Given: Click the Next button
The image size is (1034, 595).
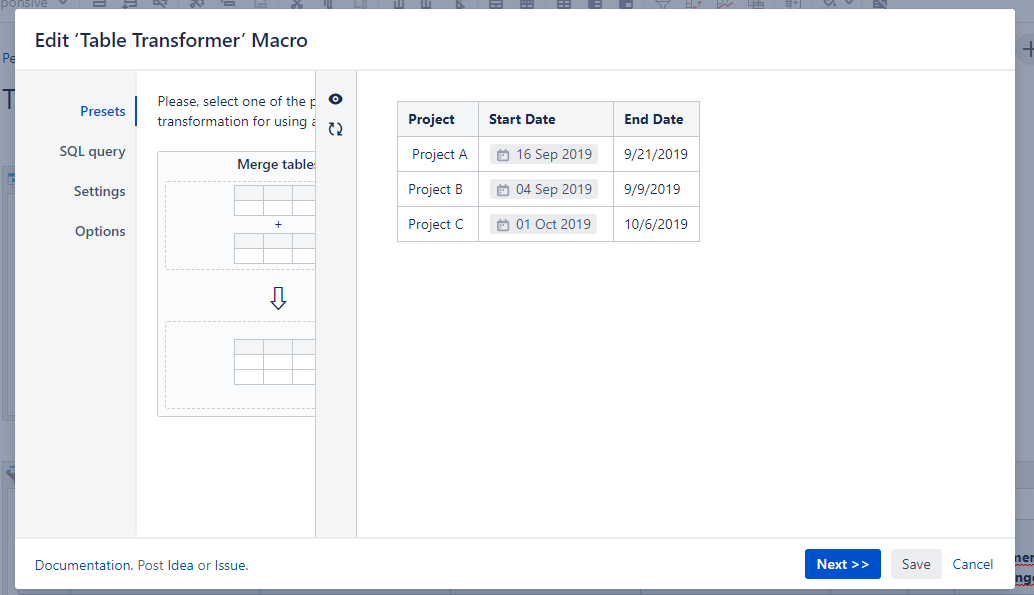Looking at the screenshot, I should click(842, 564).
